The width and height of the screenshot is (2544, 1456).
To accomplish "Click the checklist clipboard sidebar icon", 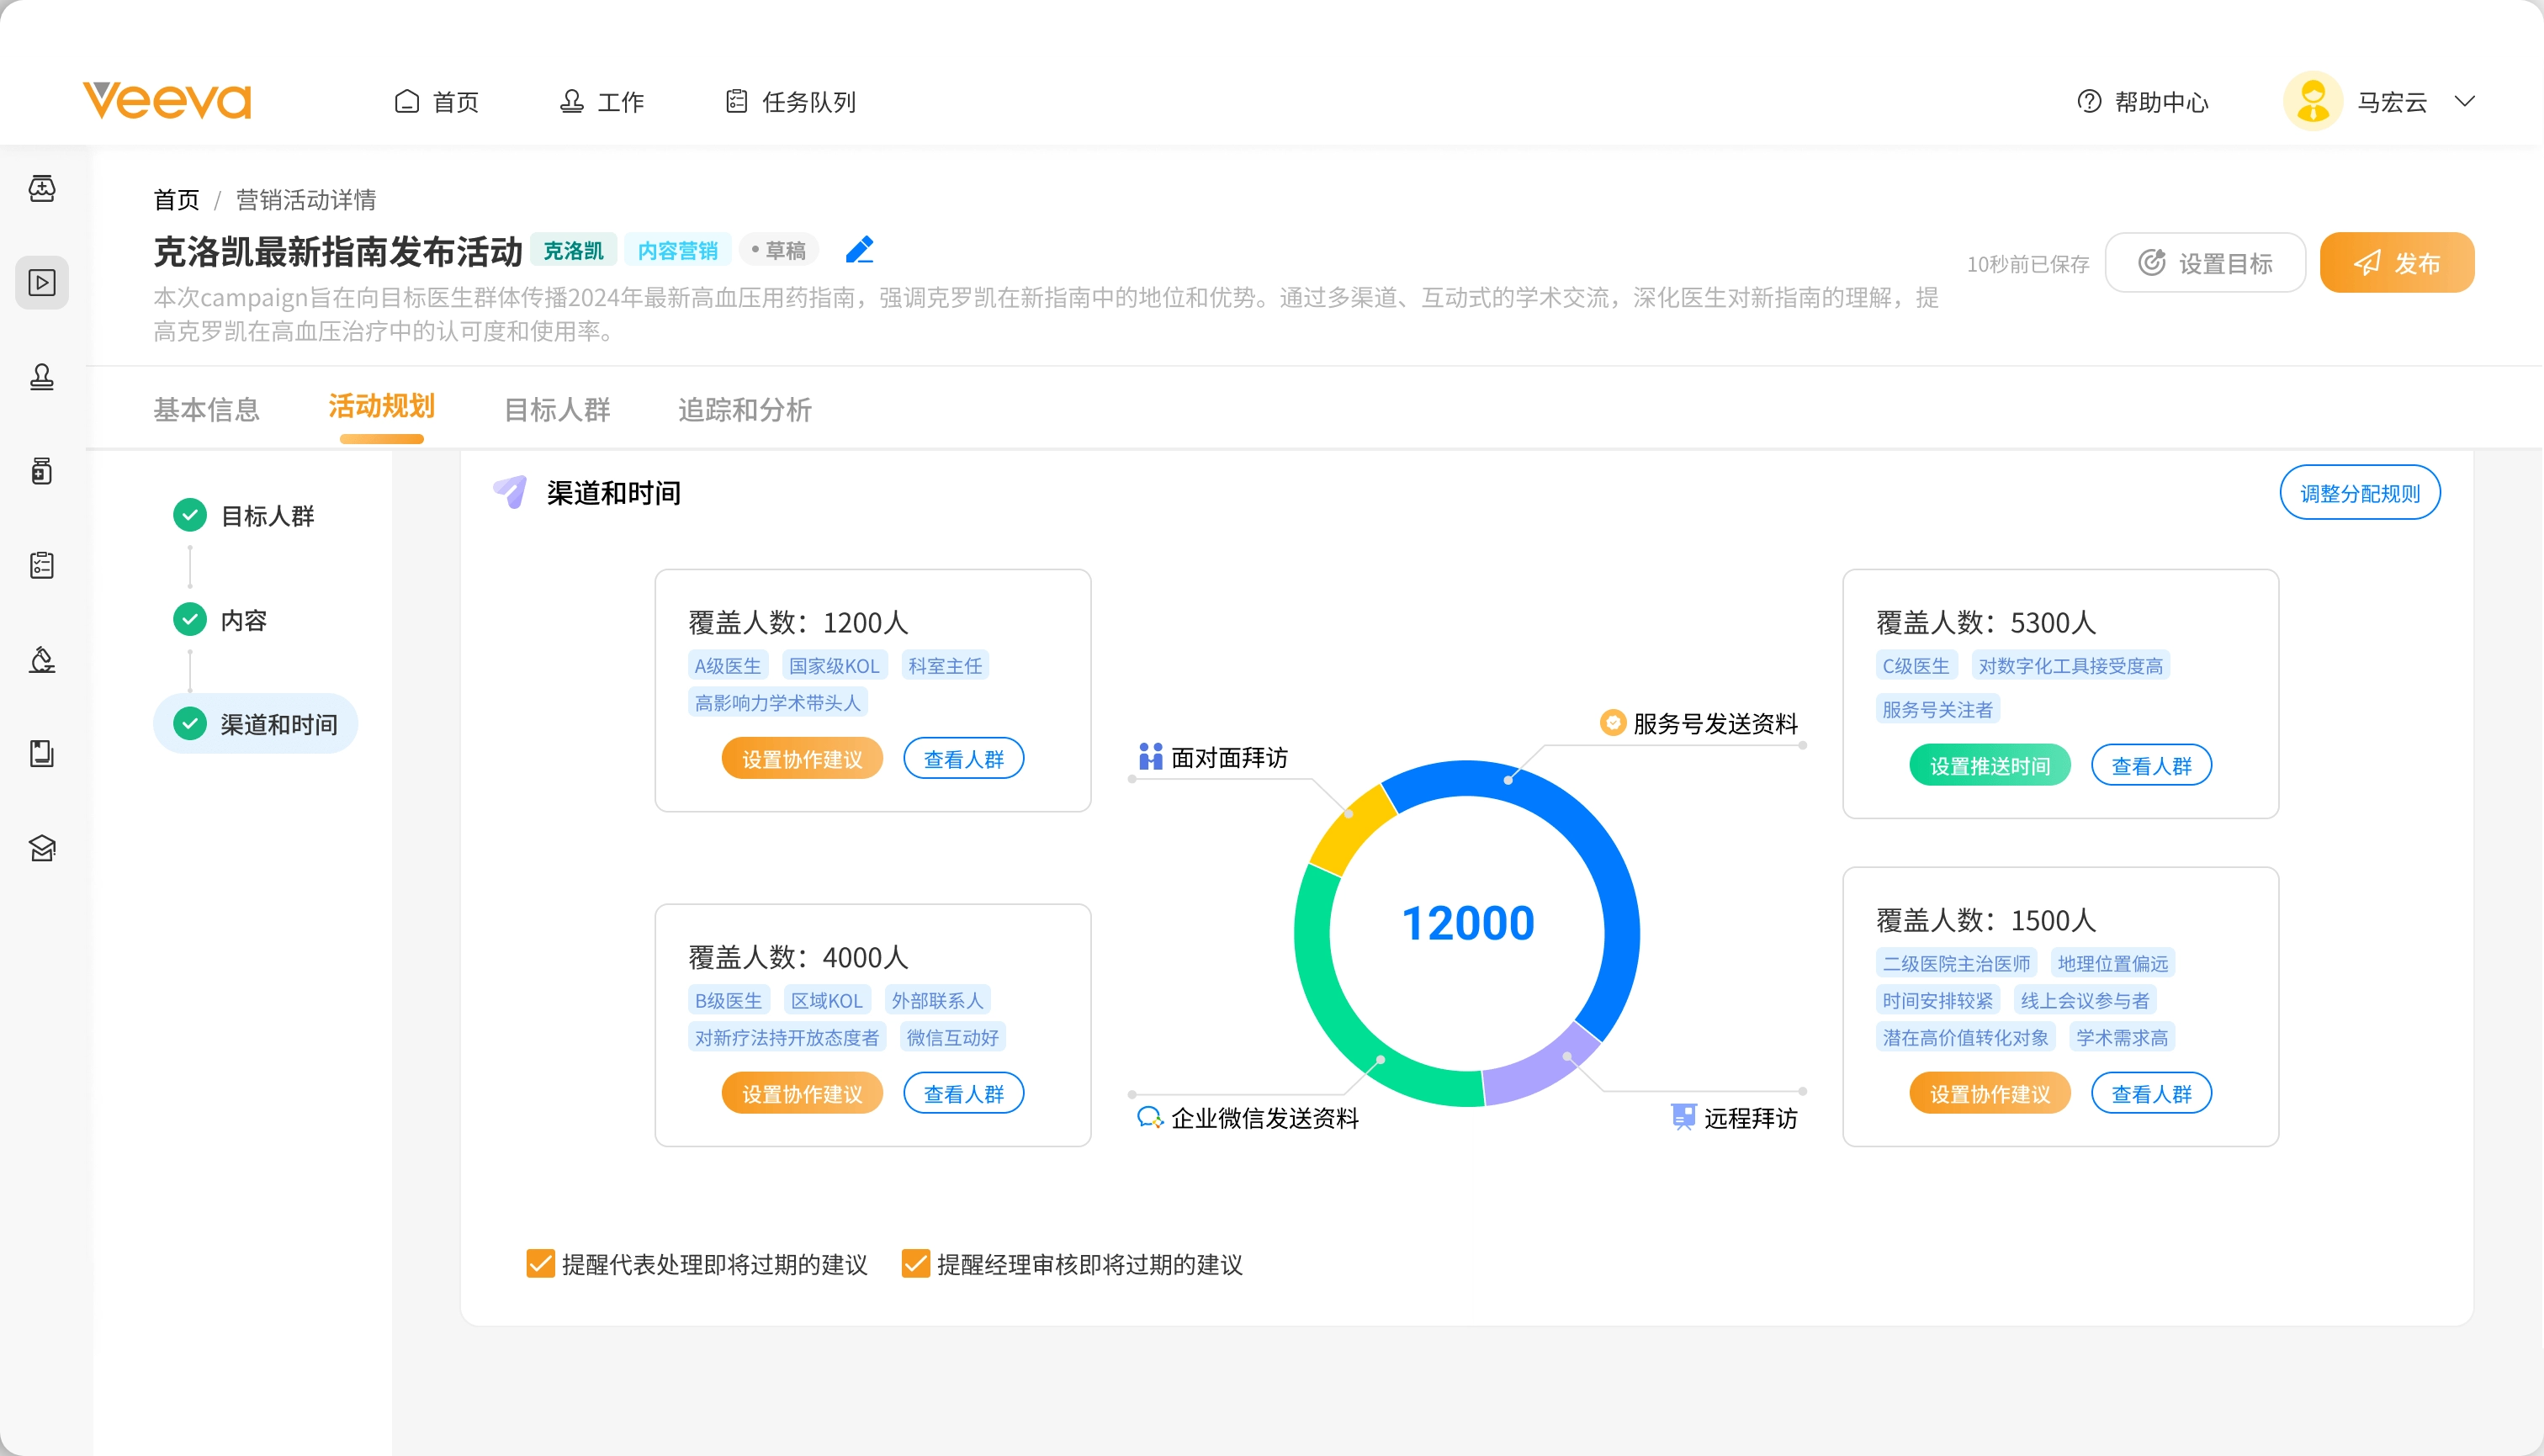I will click(42, 565).
